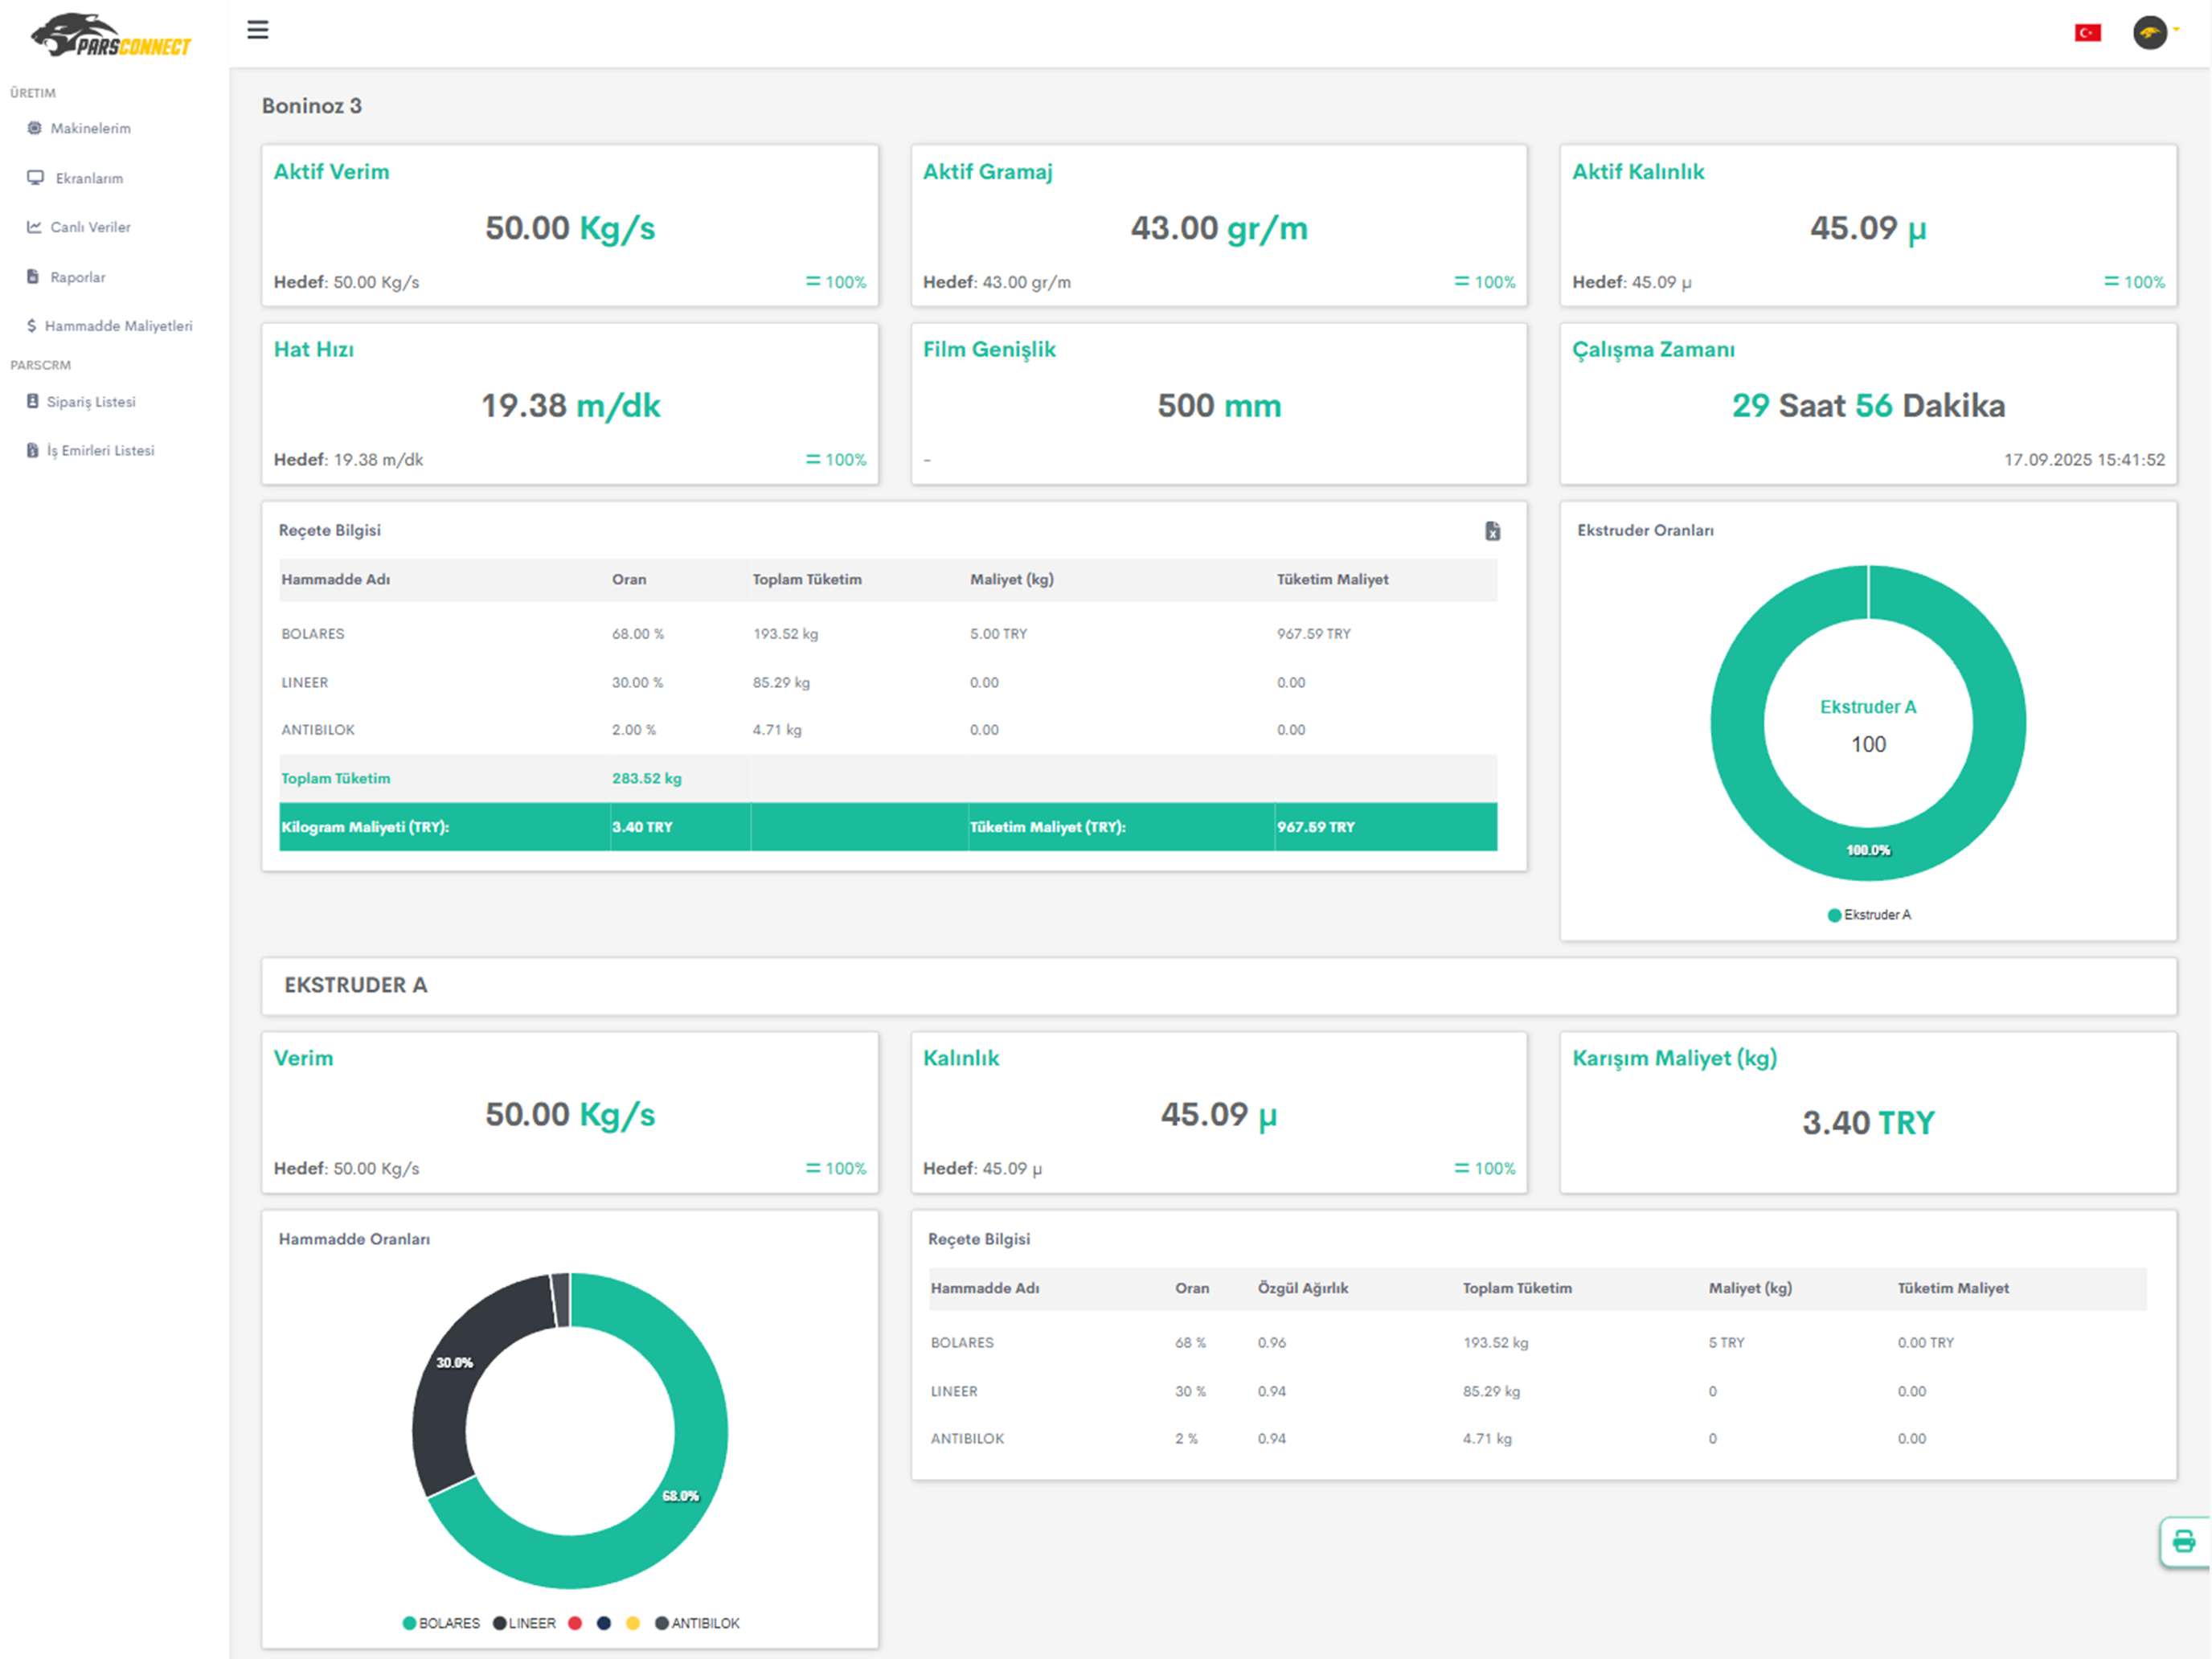
Task: Click Ekstruder Kalınlık value 45.09 µ
Action: tap(1219, 1114)
